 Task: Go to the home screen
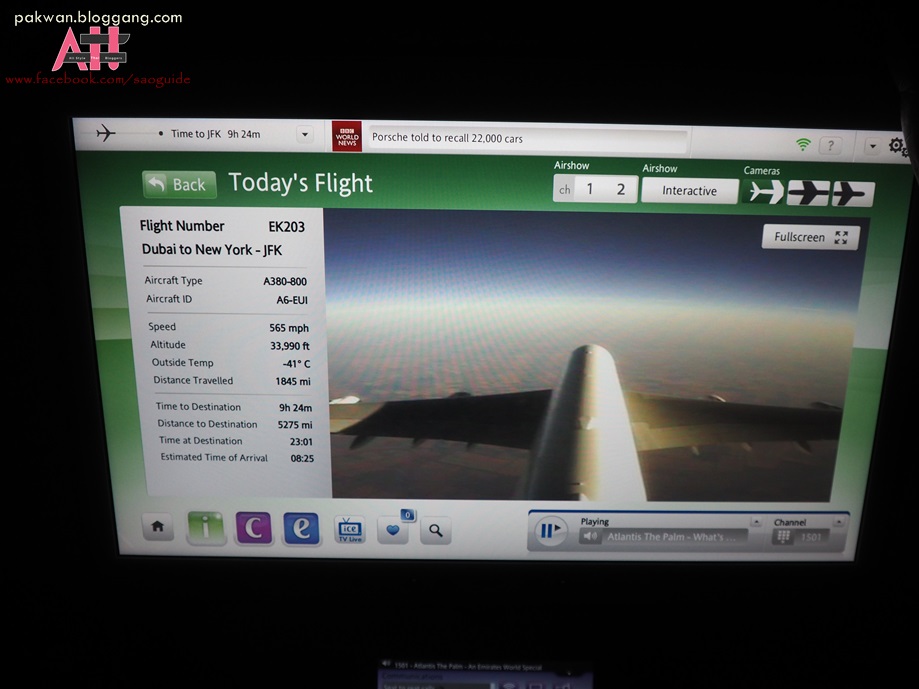click(x=158, y=527)
